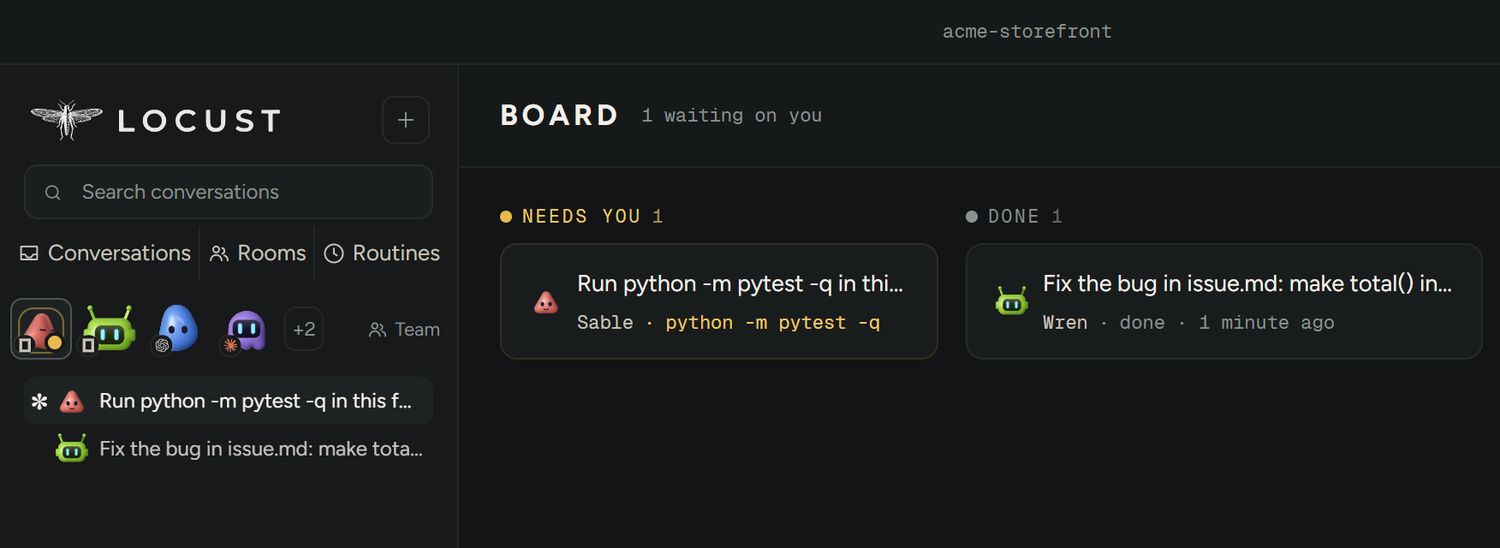Screen dimensions: 1500x548
Task: Focus the Search conversations field
Action: (228, 192)
